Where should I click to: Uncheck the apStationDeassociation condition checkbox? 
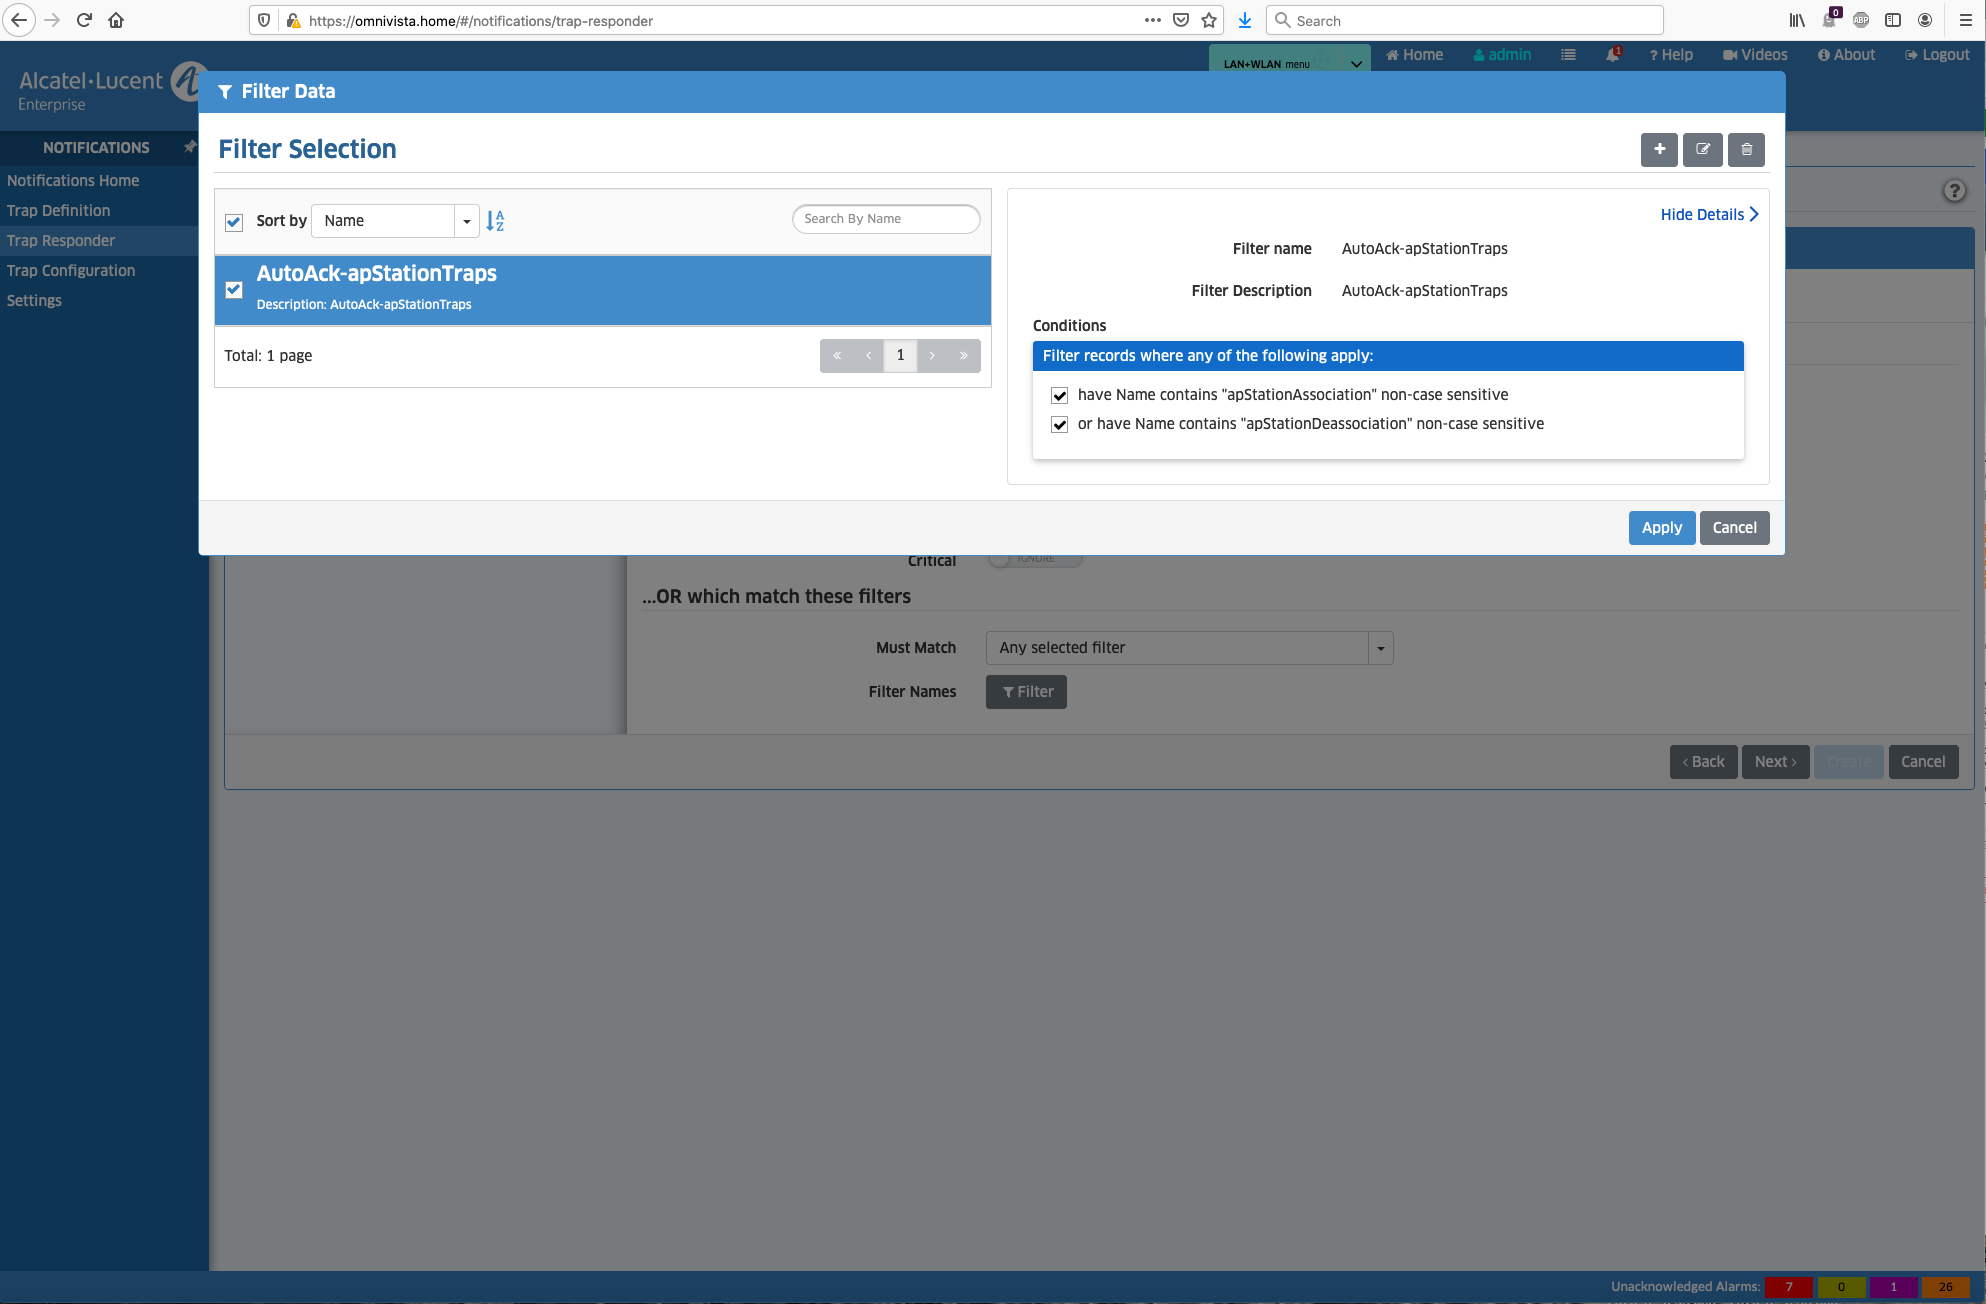coord(1060,425)
